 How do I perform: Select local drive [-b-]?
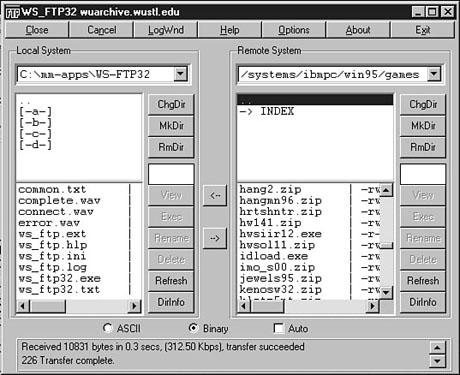pyautogui.click(x=35, y=123)
